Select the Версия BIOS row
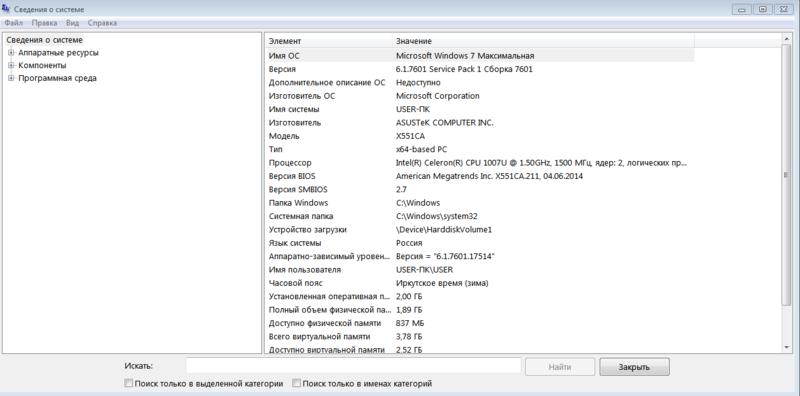 coord(480,176)
